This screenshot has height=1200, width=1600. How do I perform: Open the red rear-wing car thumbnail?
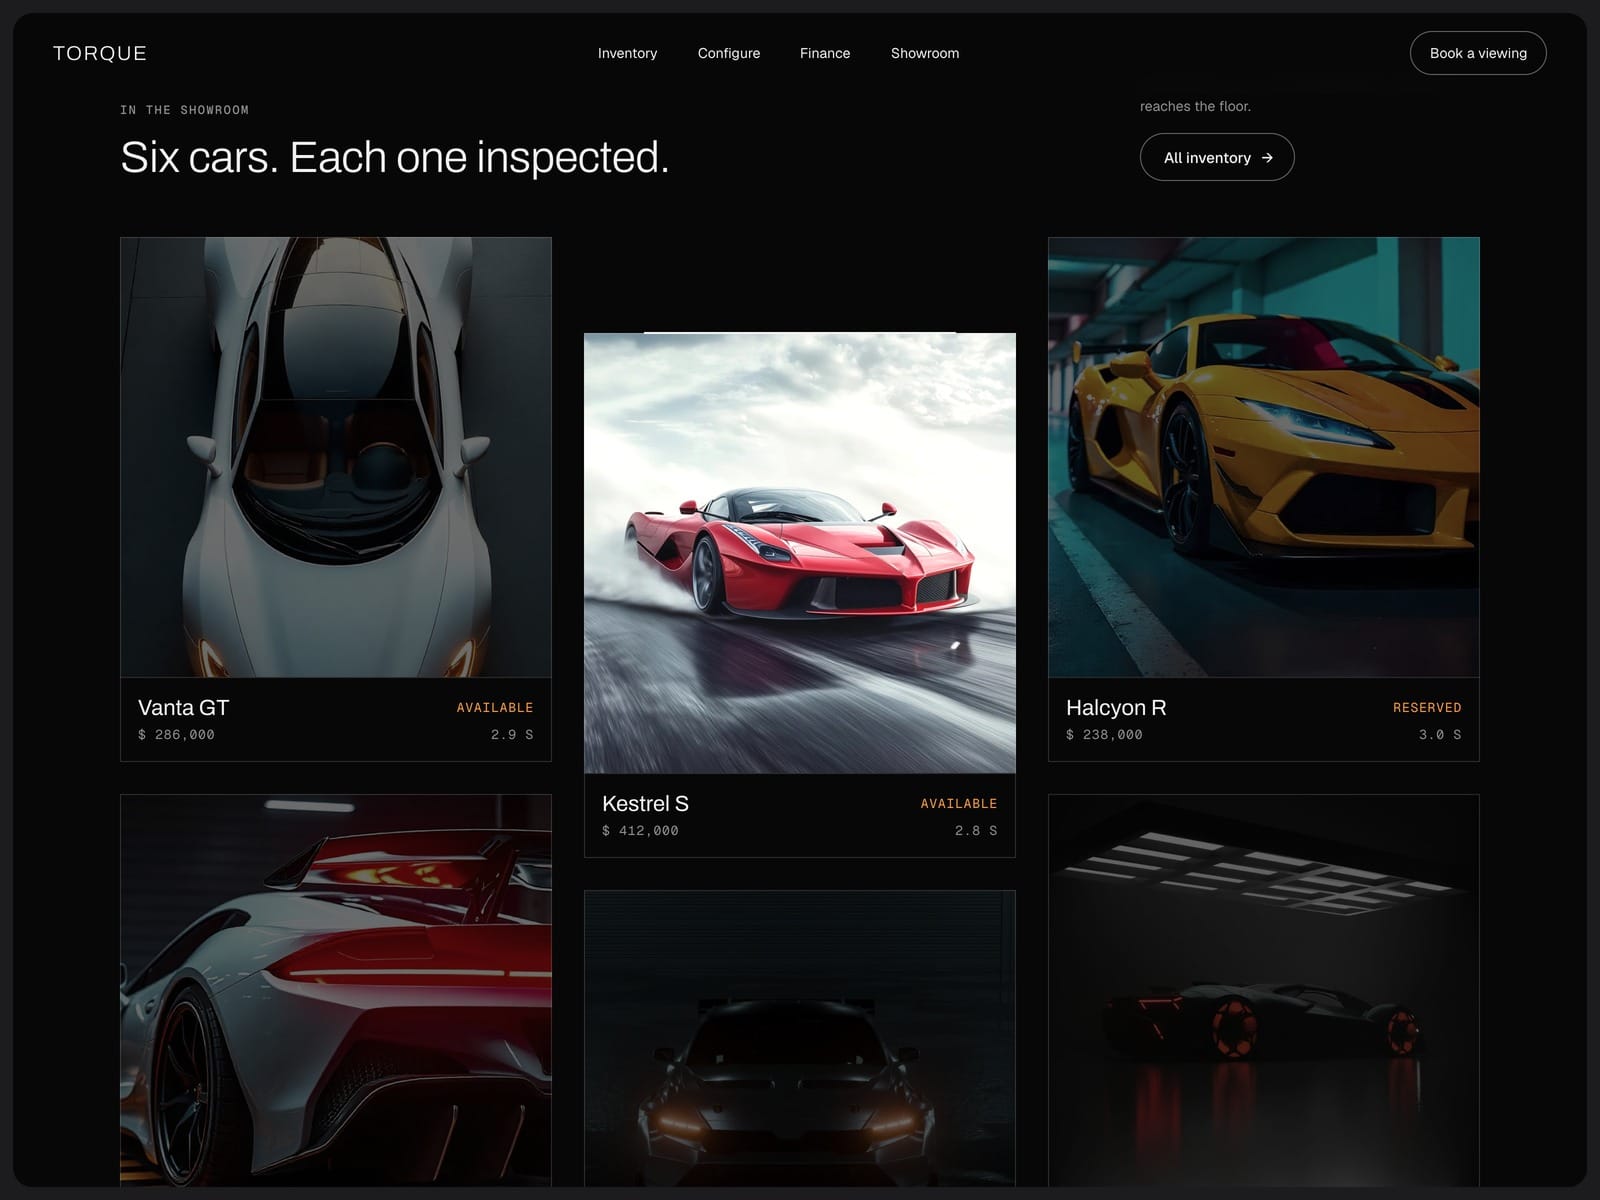click(336, 991)
